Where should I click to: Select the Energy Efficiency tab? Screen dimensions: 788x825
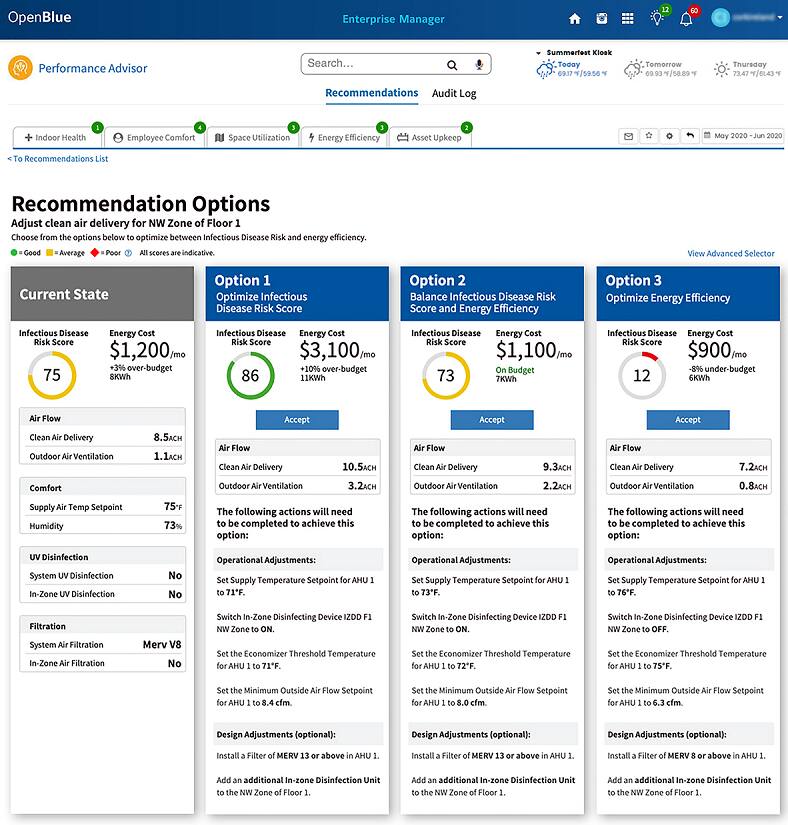(x=344, y=137)
